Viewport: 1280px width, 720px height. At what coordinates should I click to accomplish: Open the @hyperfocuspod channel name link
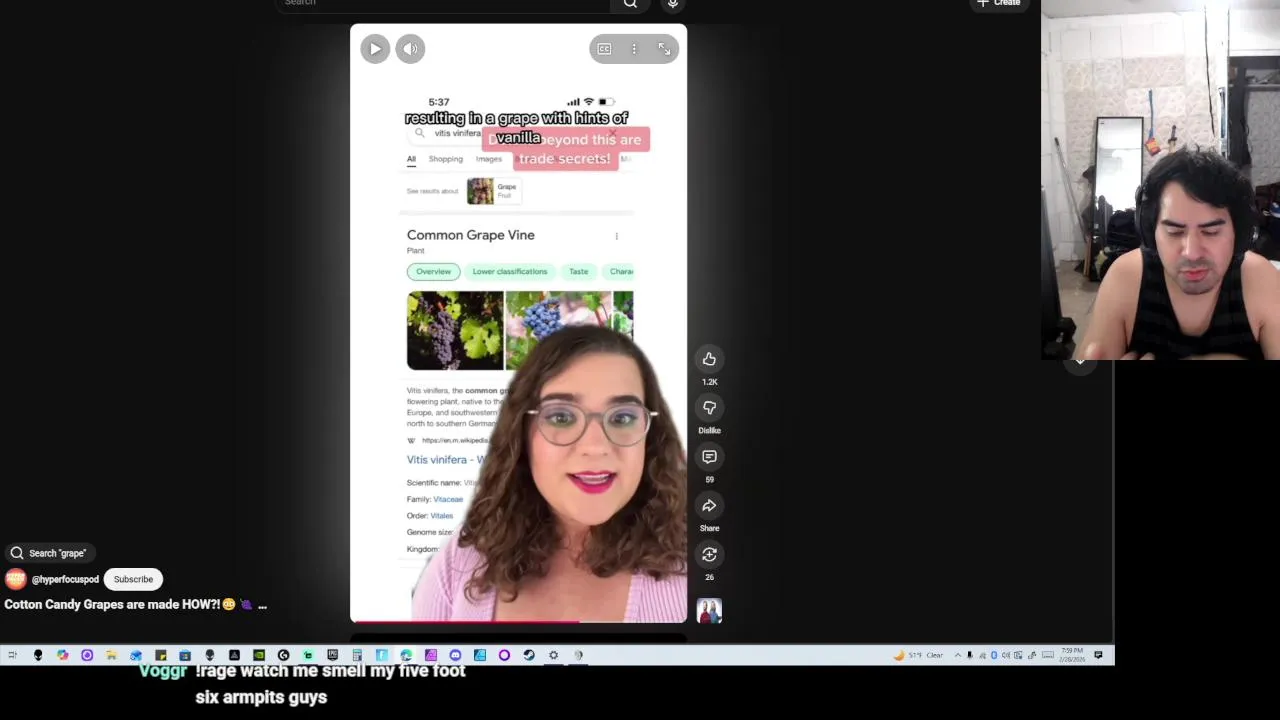65,579
